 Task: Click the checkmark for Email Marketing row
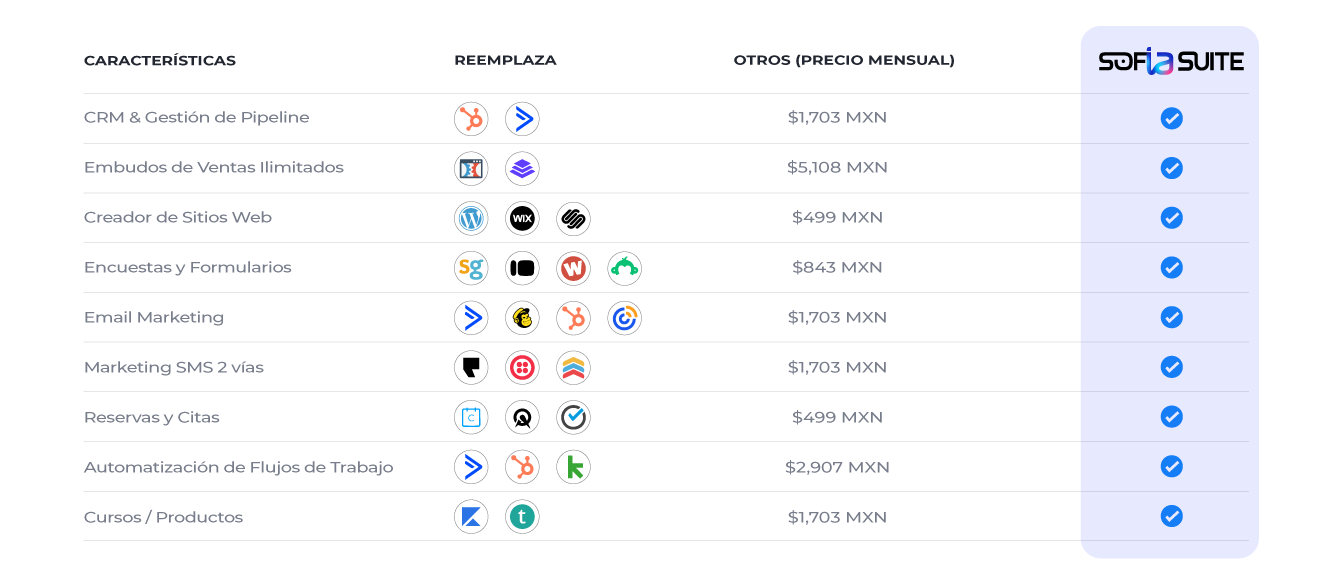click(x=1172, y=317)
